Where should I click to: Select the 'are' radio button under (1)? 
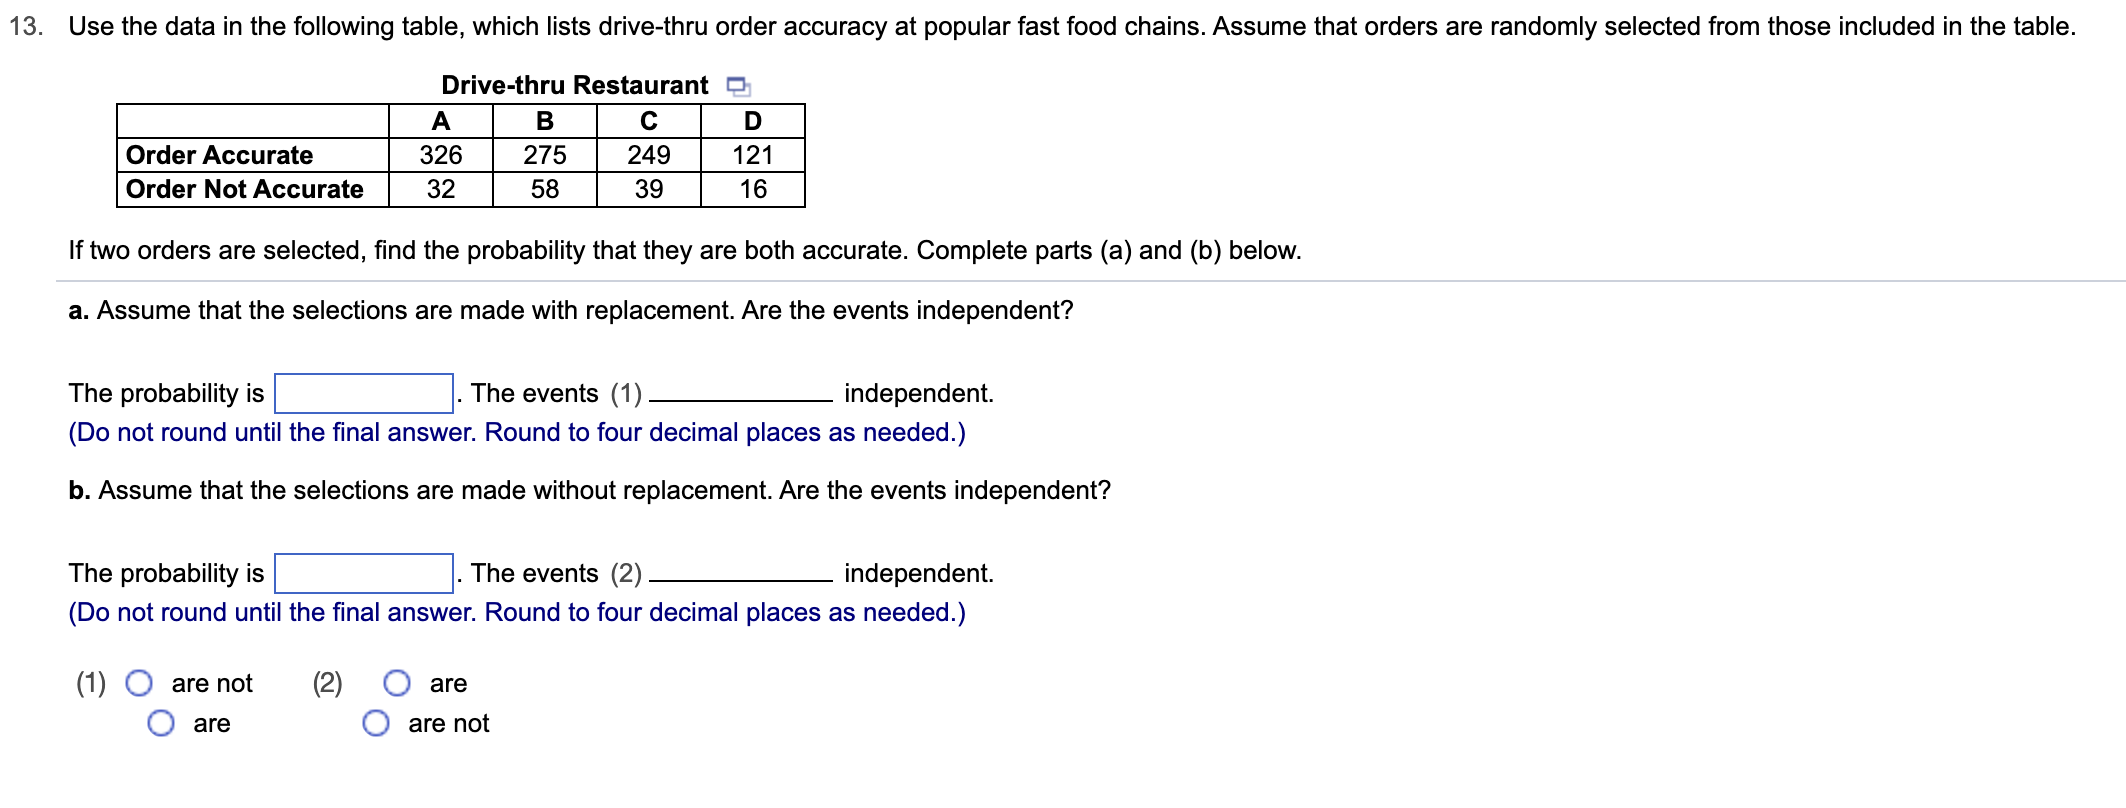point(160,722)
